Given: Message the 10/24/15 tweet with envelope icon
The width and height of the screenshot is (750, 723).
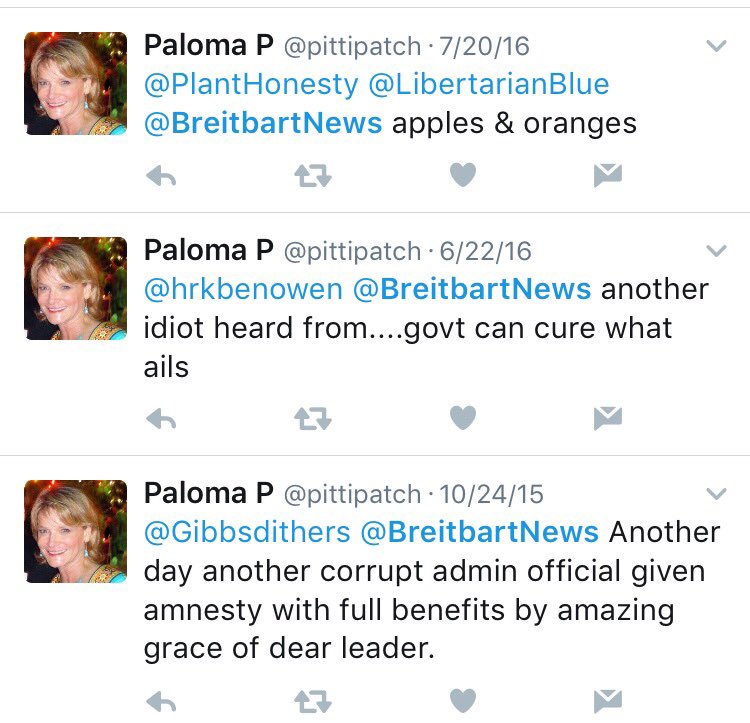Looking at the screenshot, I should point(608,701).
